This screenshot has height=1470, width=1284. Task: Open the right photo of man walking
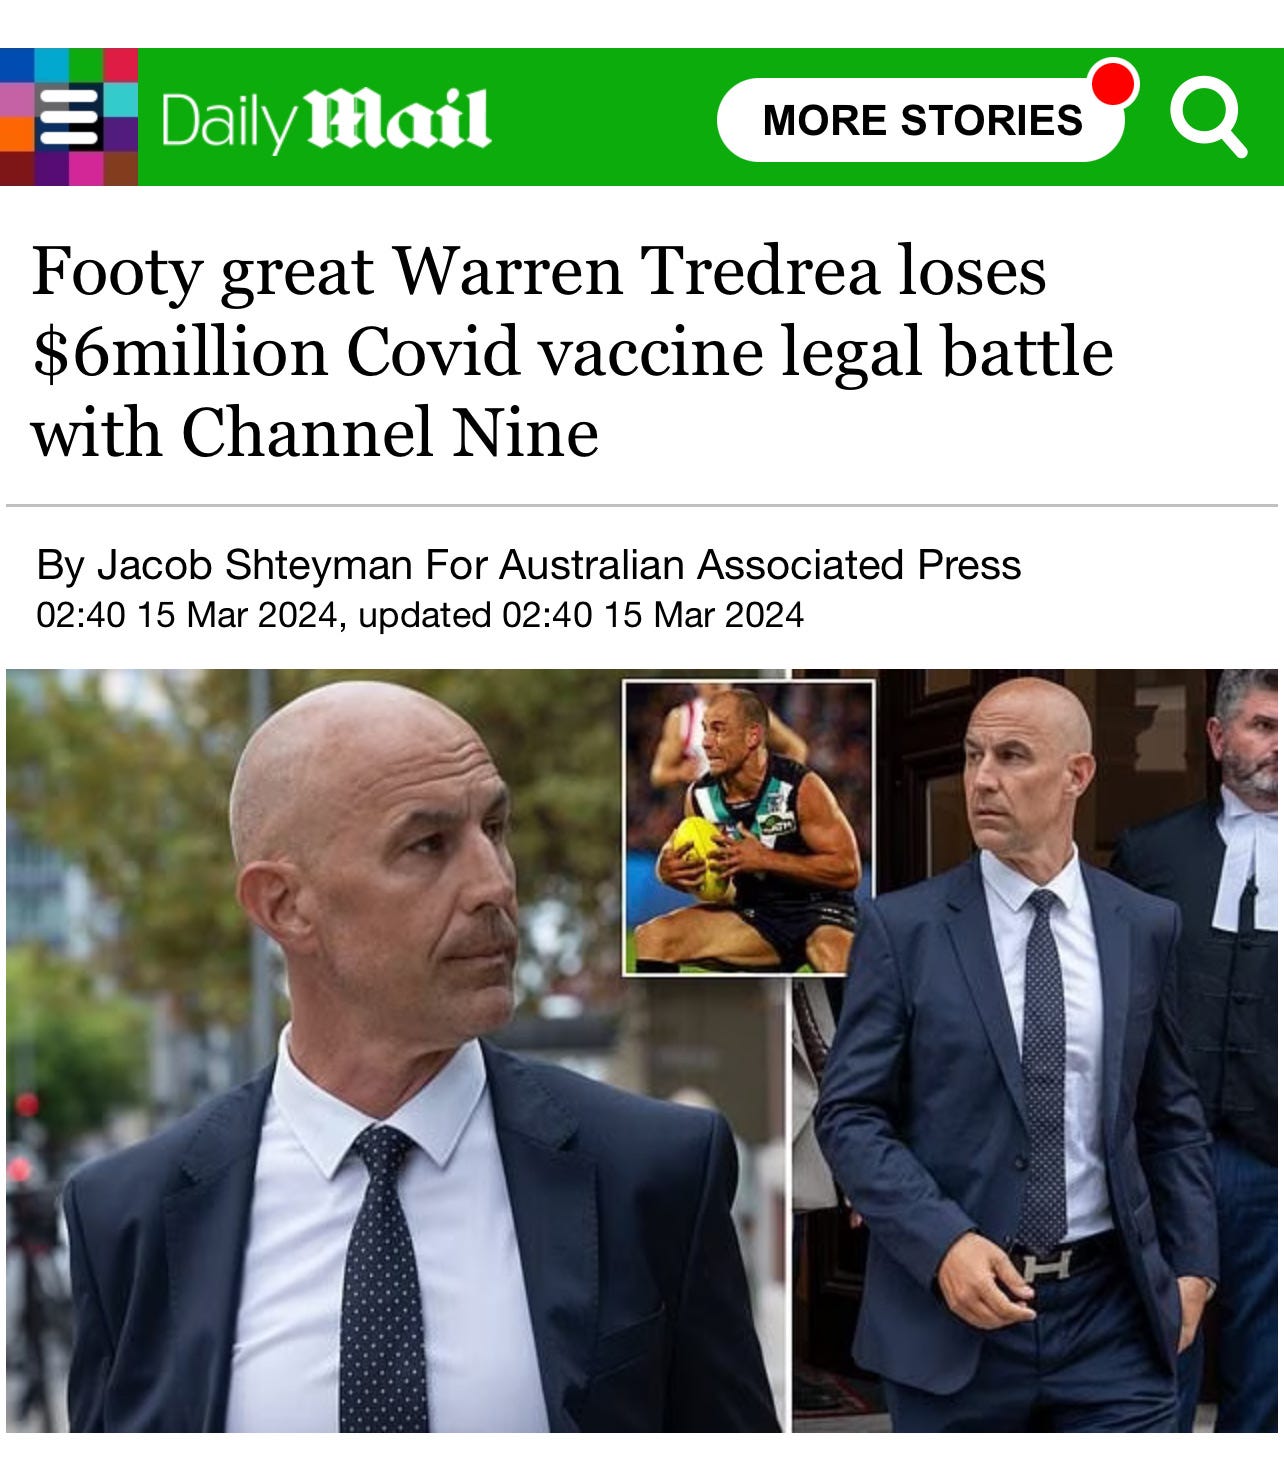1036,1050
